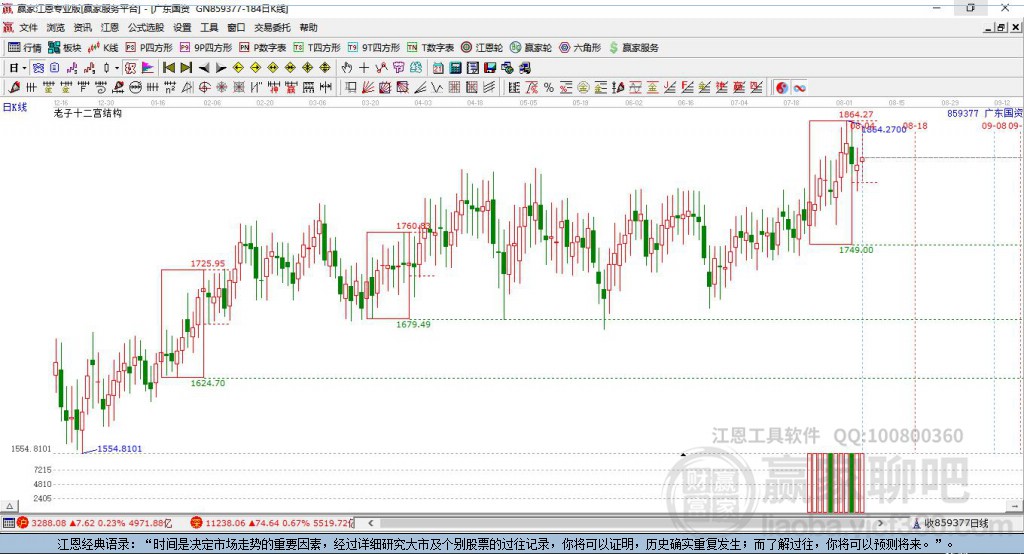Open the 9P四方形 tool
1024x554 pixels.
pyautogui.click(x=206, y=48)
